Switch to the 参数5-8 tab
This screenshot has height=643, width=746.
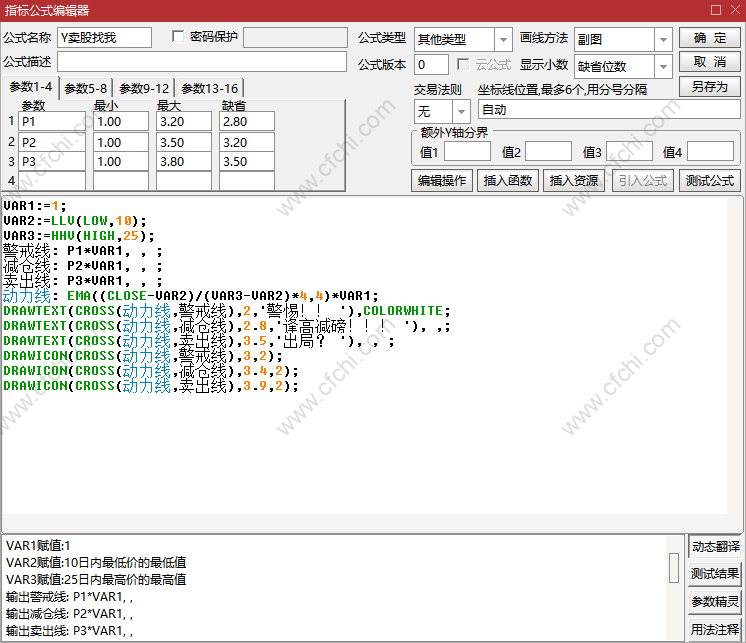[86, 88]
